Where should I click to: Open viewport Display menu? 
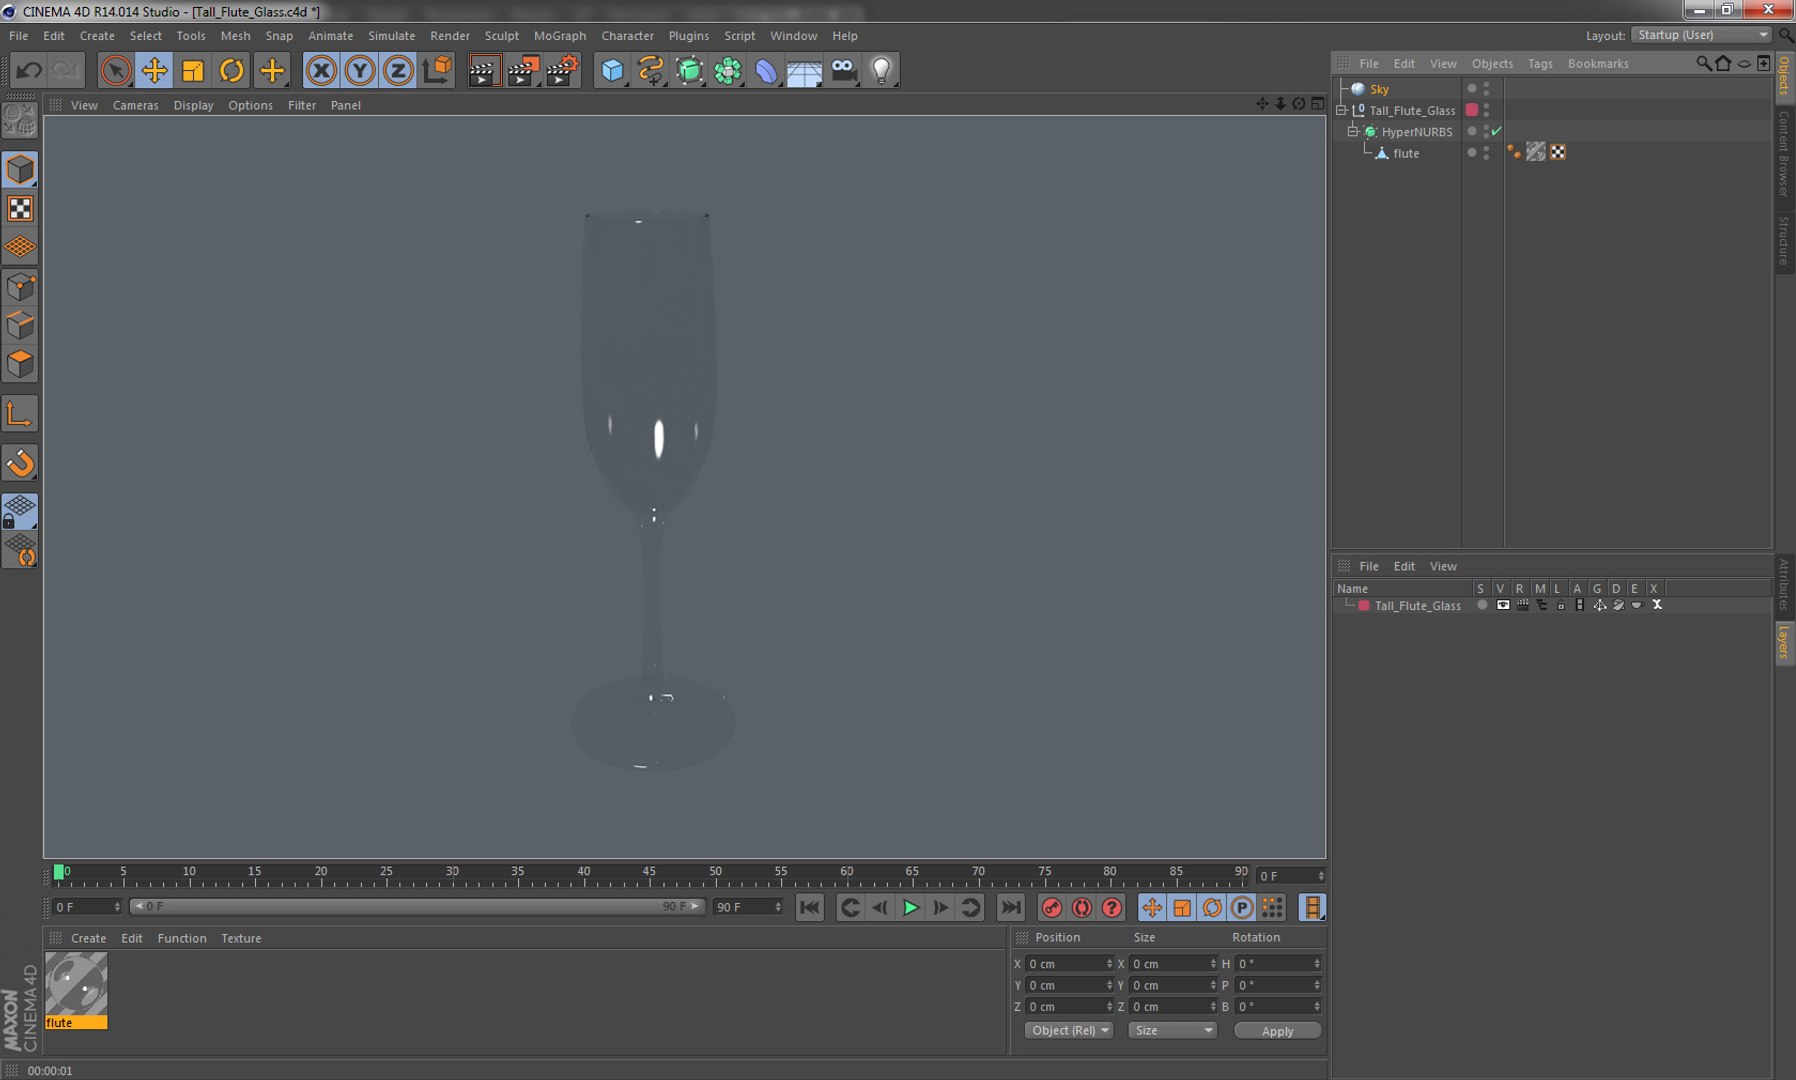coord(193,105)
